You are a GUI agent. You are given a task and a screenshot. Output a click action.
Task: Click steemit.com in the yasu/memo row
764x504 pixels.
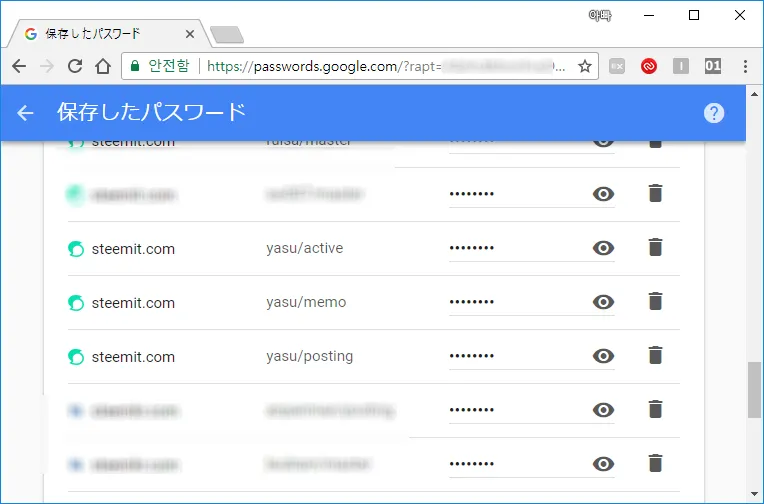(x=133, y=303)
